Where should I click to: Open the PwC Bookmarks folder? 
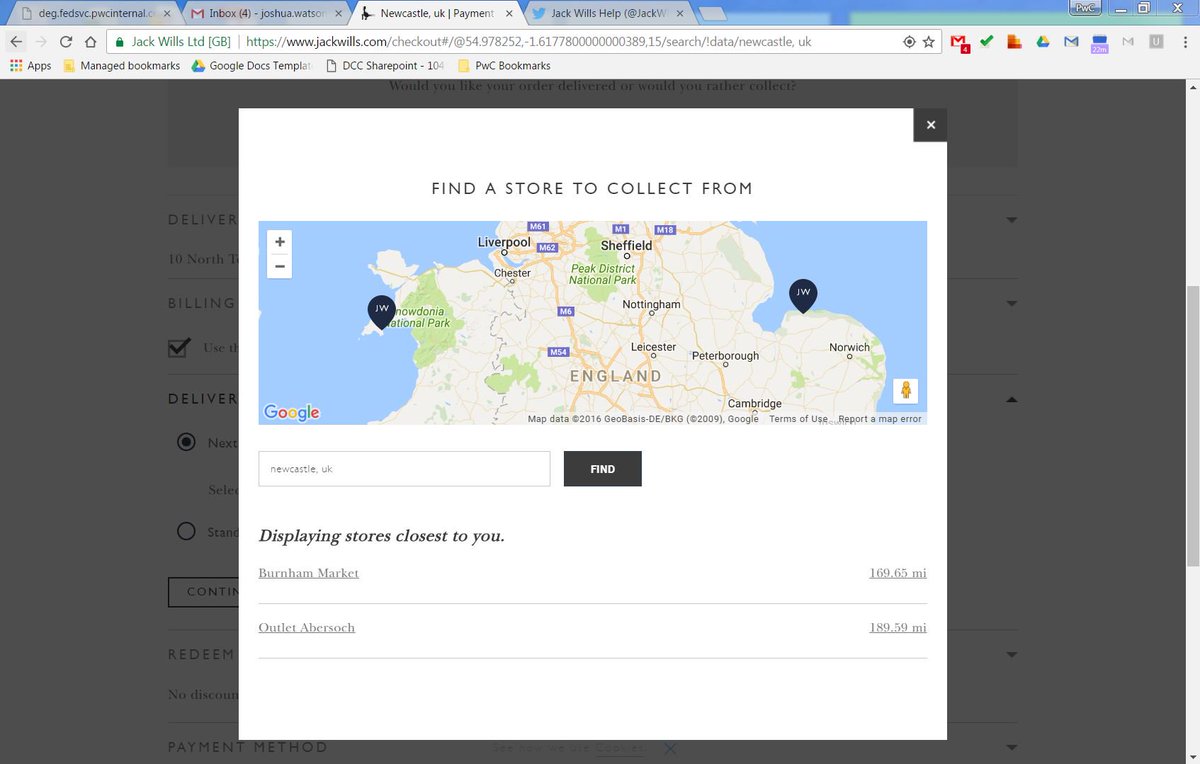click(504, 66)
